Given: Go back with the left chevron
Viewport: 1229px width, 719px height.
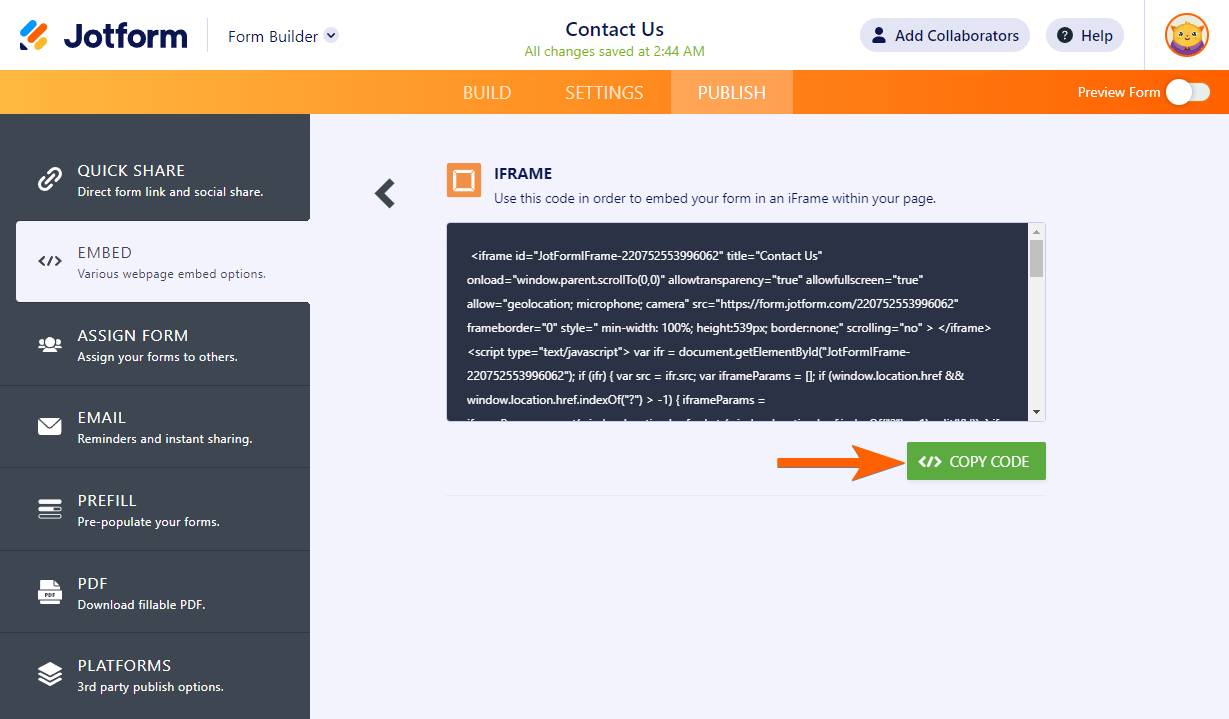Looking at the screenshot, I should (x=385, y=193).
